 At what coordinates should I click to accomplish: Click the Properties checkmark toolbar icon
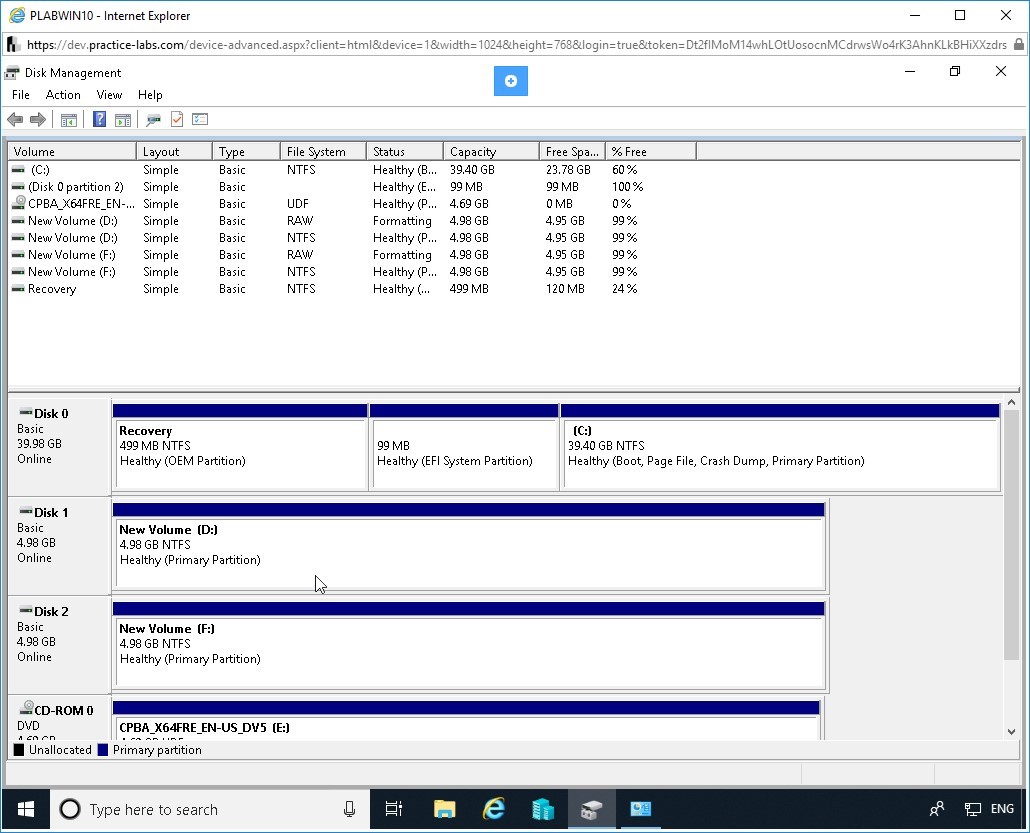[x=177, y=119]
